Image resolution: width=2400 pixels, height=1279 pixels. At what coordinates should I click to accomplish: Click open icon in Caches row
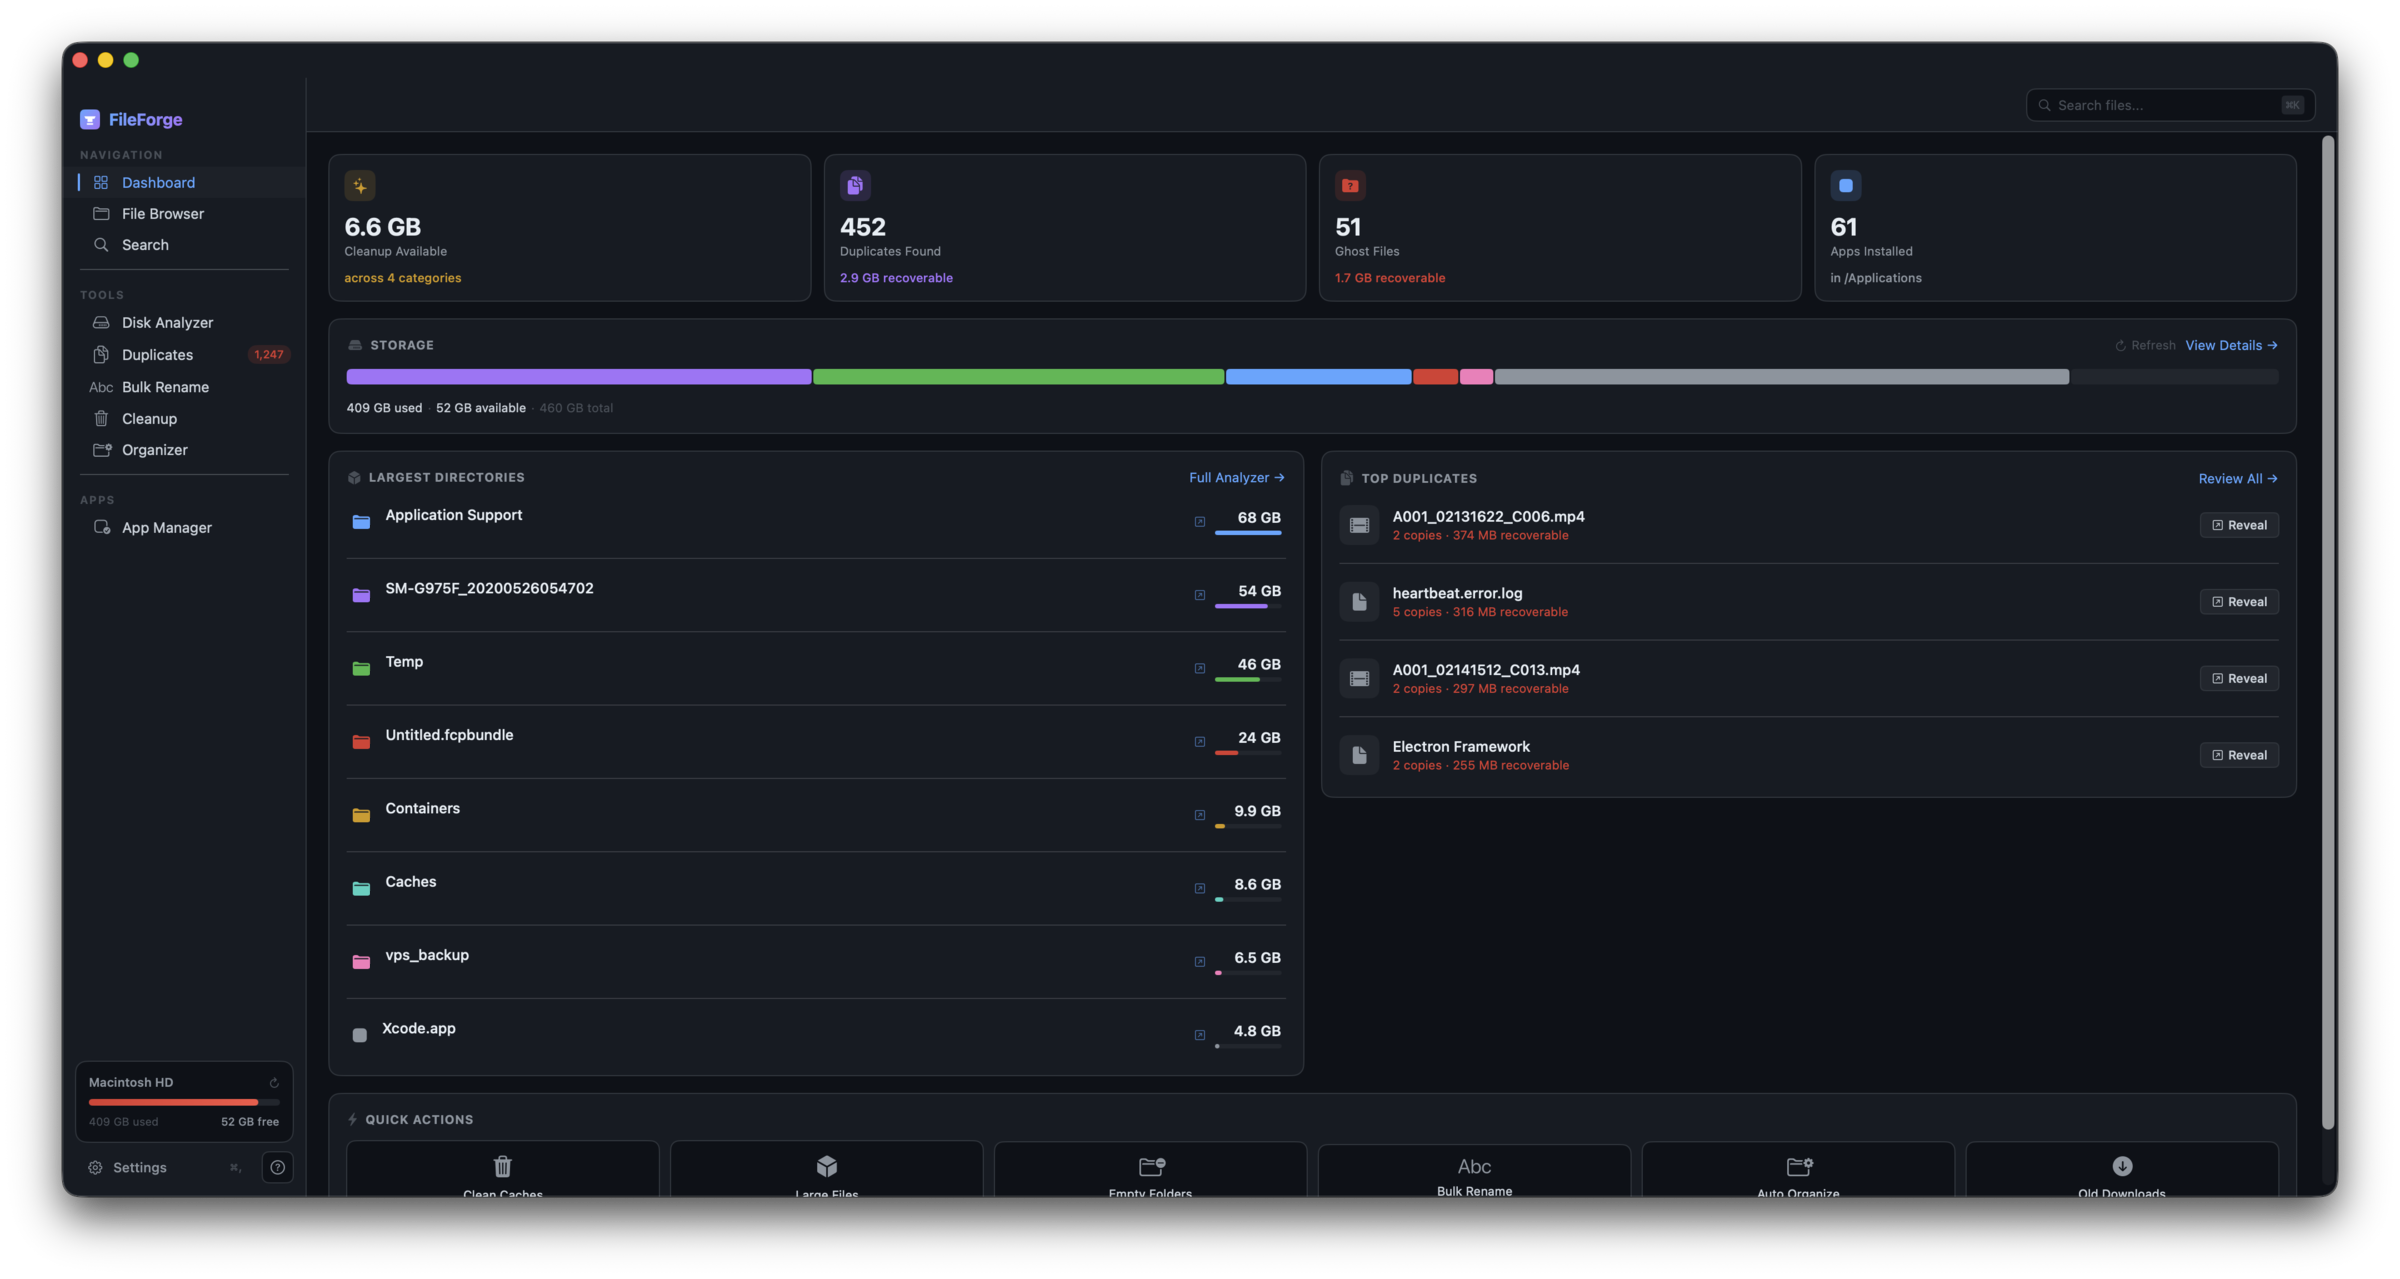(x=1200, y=888)
